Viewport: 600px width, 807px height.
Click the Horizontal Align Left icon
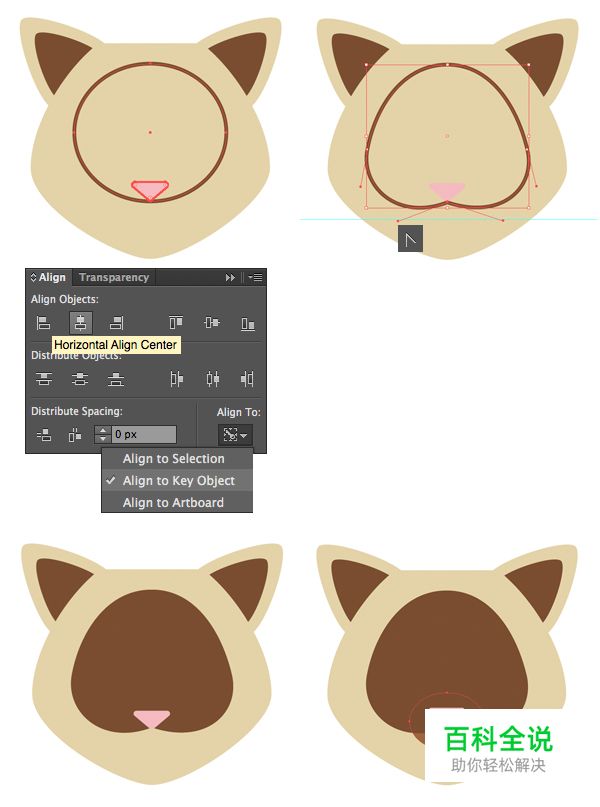click(43, 322)
